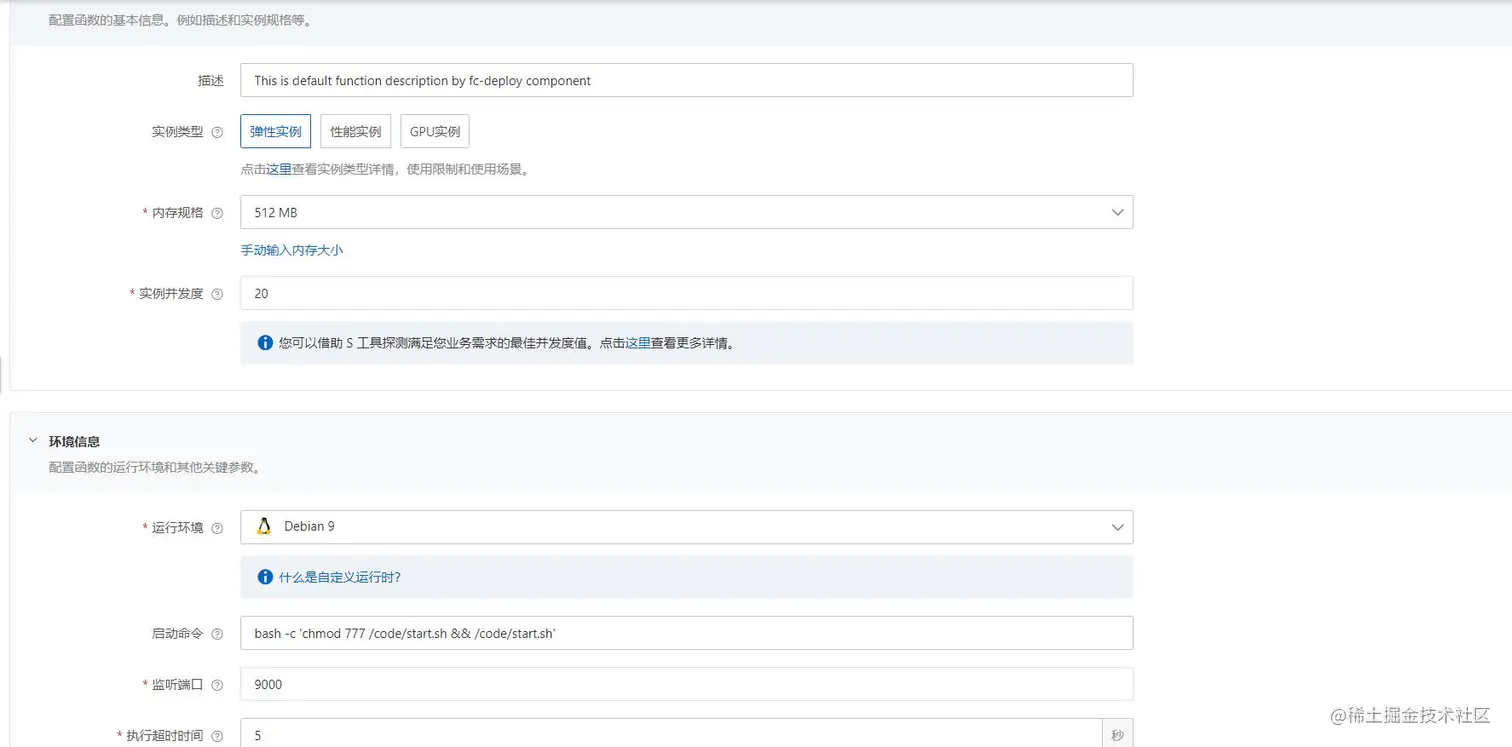Viewport: 1512px width, 747px height.
Task: Click info icon beside 什么是自定义运行时
Action: point(265,577)
